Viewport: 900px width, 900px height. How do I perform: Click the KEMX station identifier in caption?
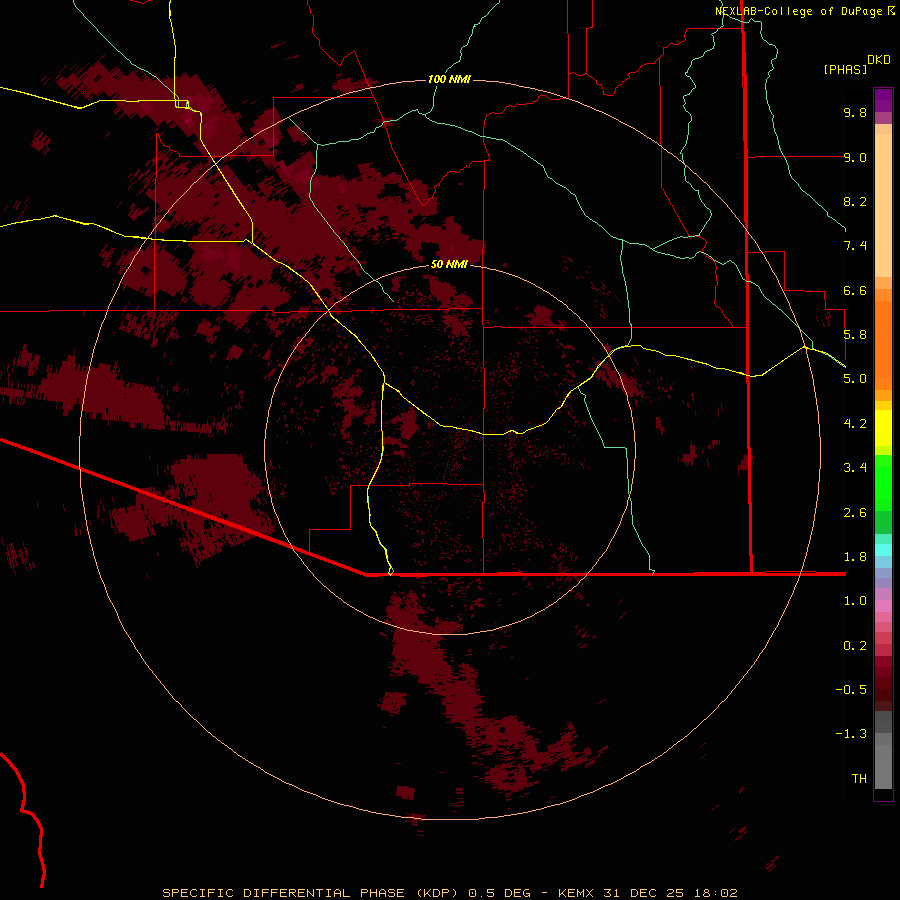click(x=577, y=893)
